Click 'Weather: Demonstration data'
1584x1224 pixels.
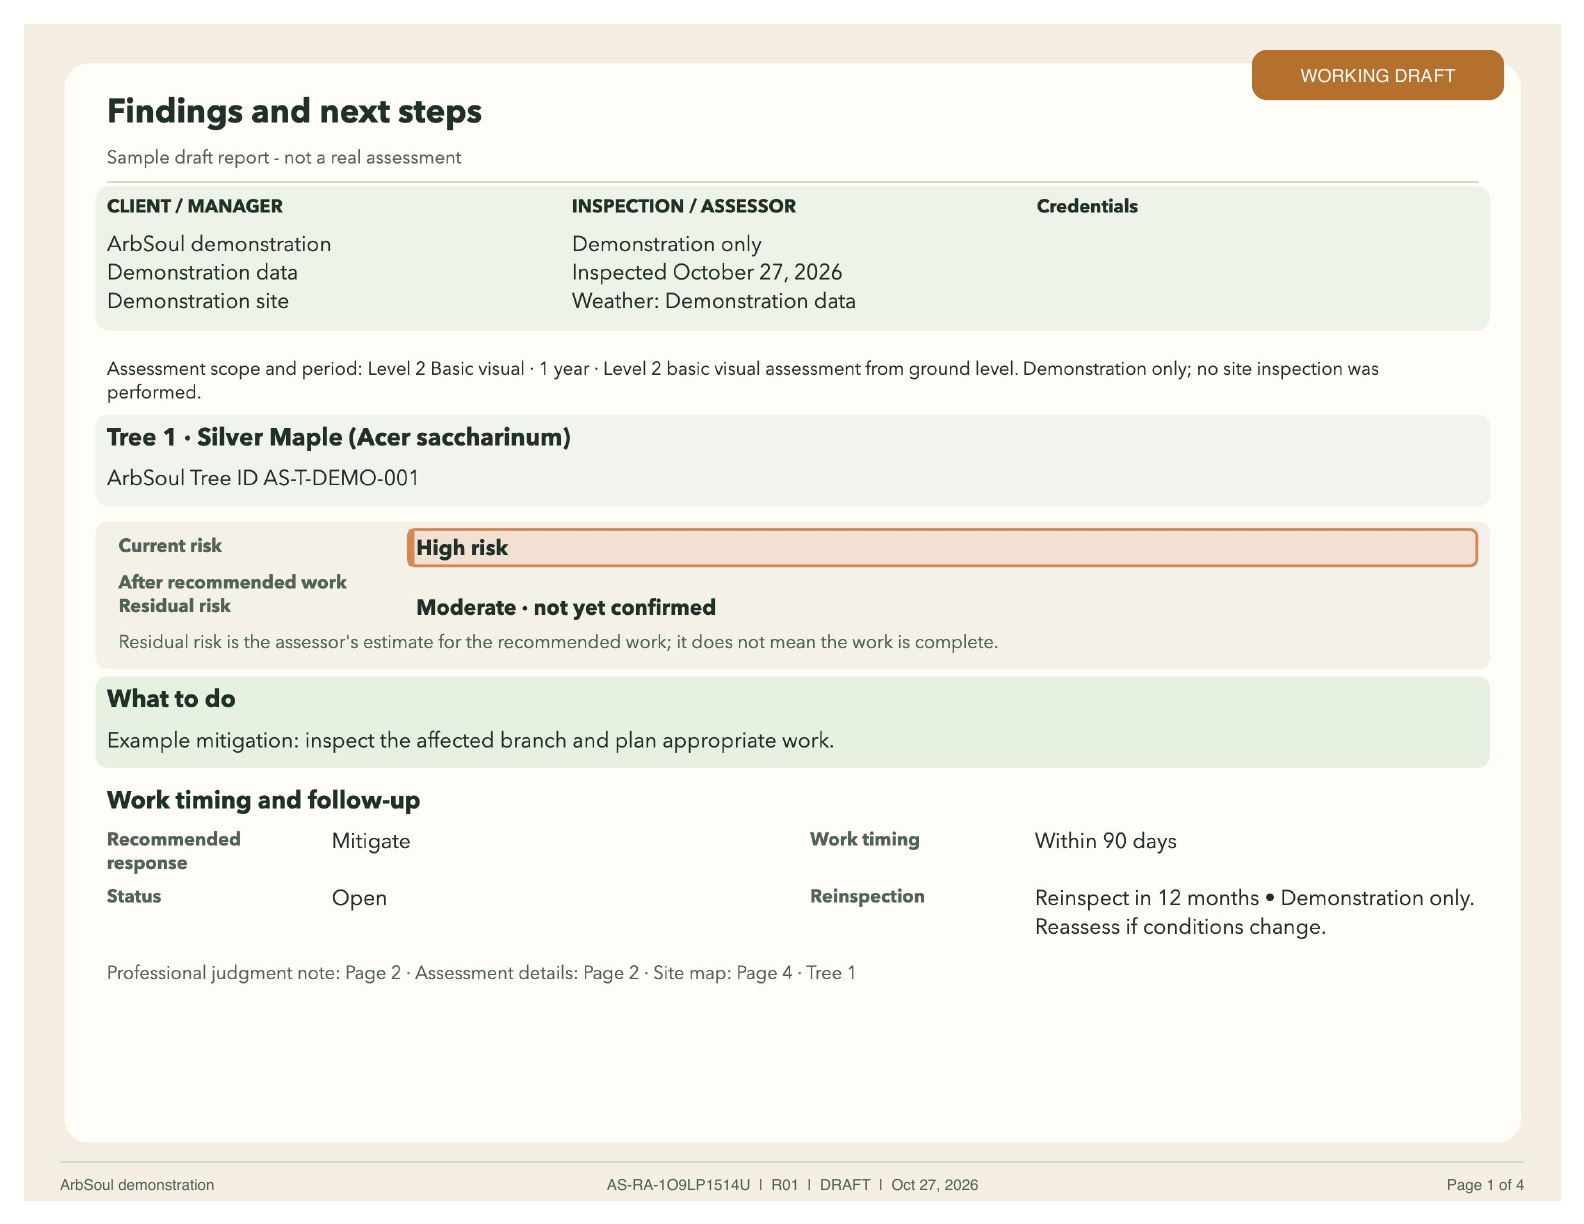[x=714, y=301]
